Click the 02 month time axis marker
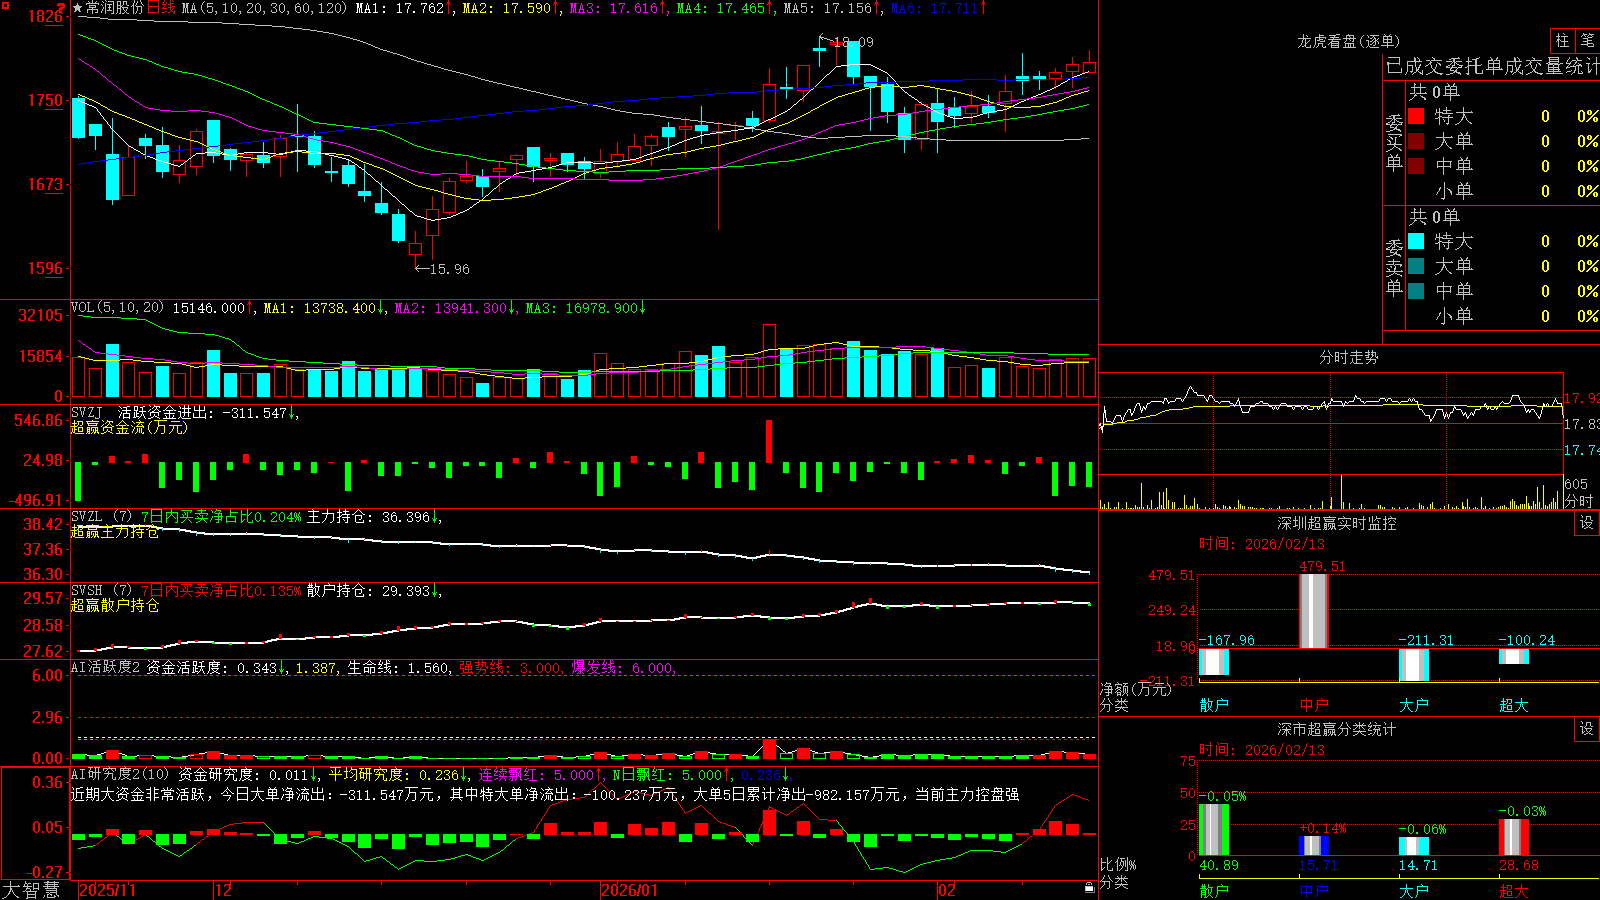 click(x=947, y=890)
